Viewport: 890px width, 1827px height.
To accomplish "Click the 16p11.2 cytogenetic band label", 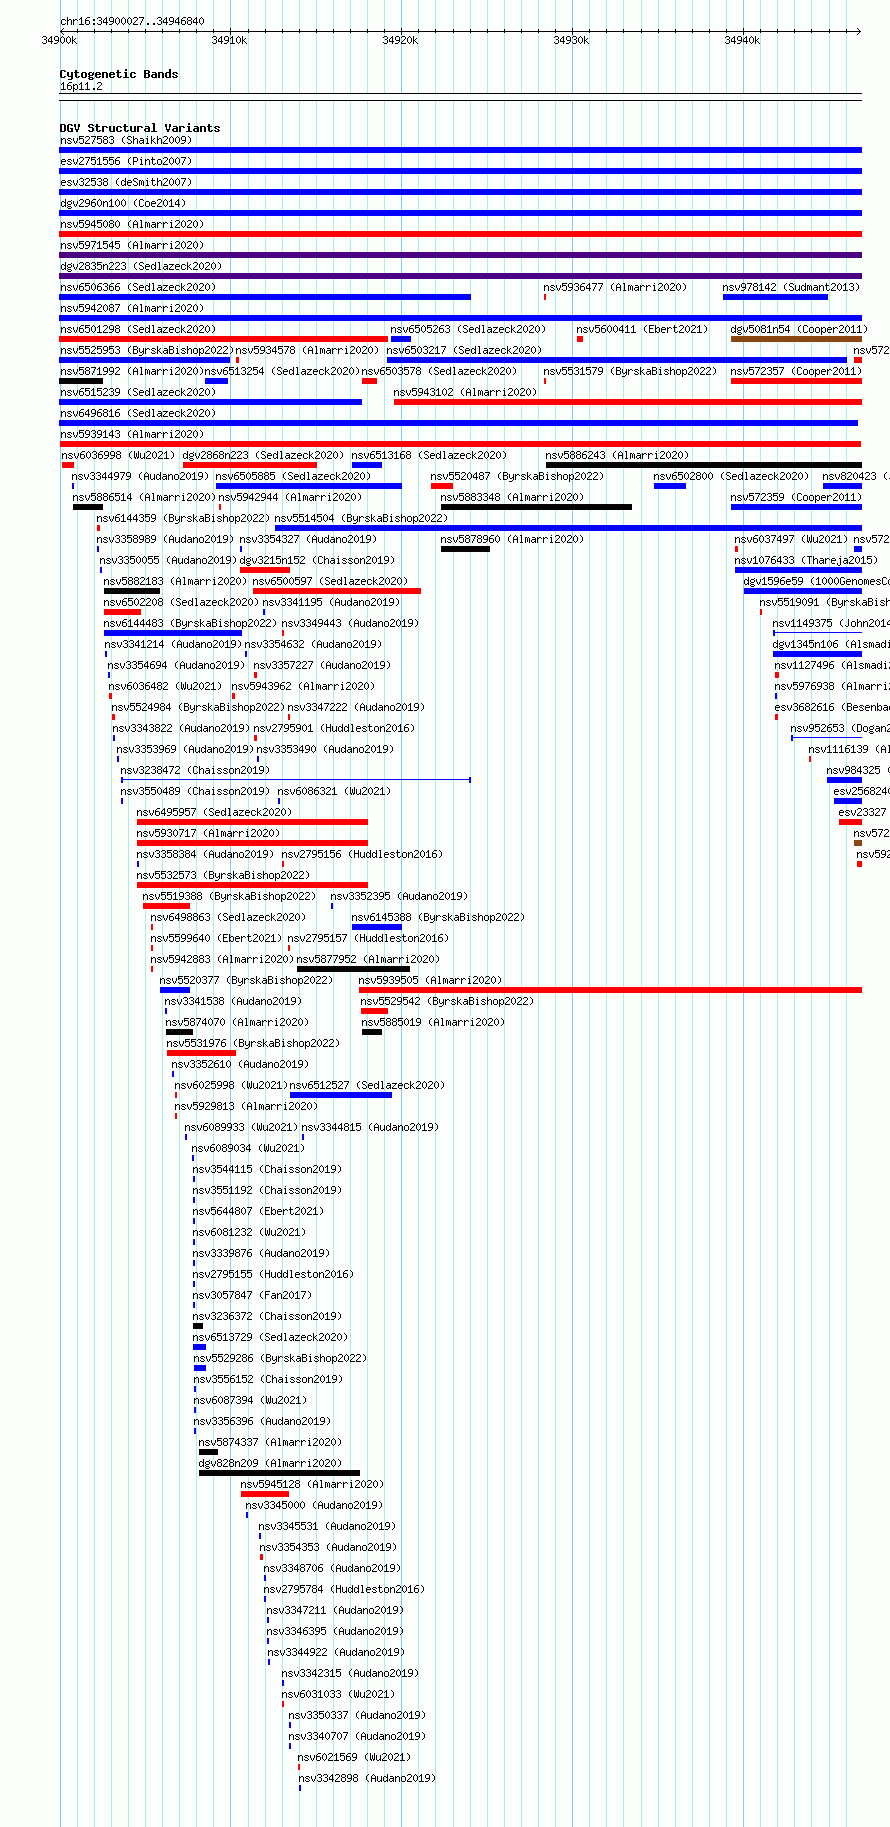I will pyautogui.click(x=81, y=86).
